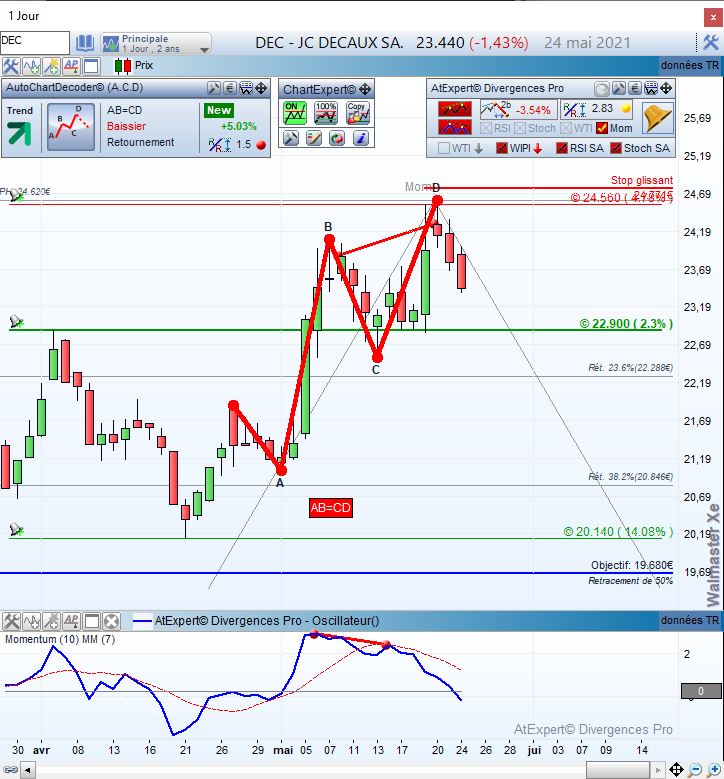Viewport: 724px width, 779px height.
Task: Close oscillator panel X icon
Action: click(x=112, y=621)
